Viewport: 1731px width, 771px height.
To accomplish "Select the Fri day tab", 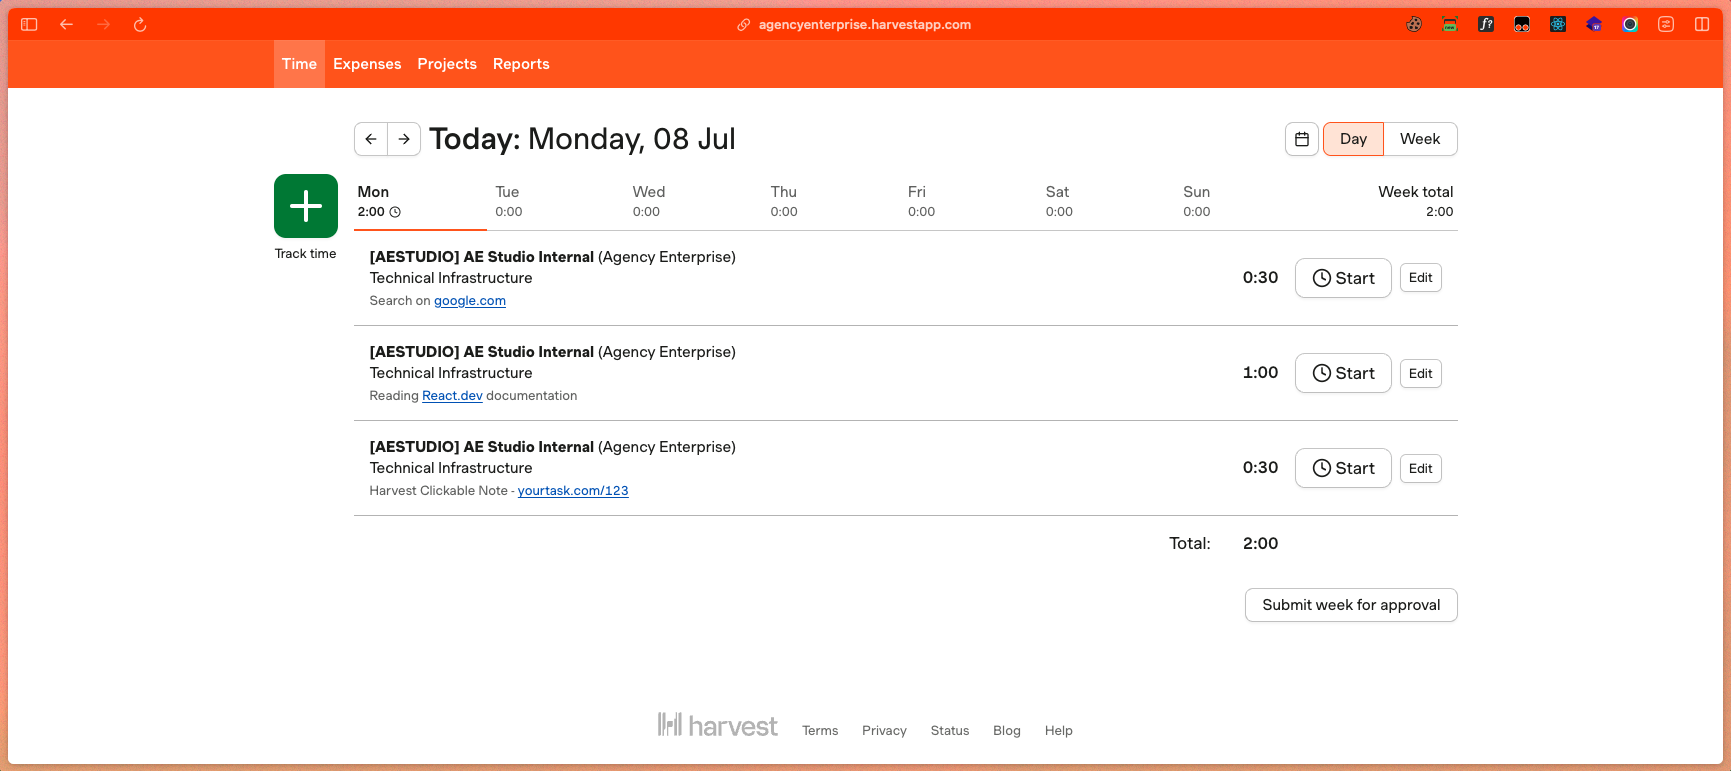I will click(x=921, y=201).
